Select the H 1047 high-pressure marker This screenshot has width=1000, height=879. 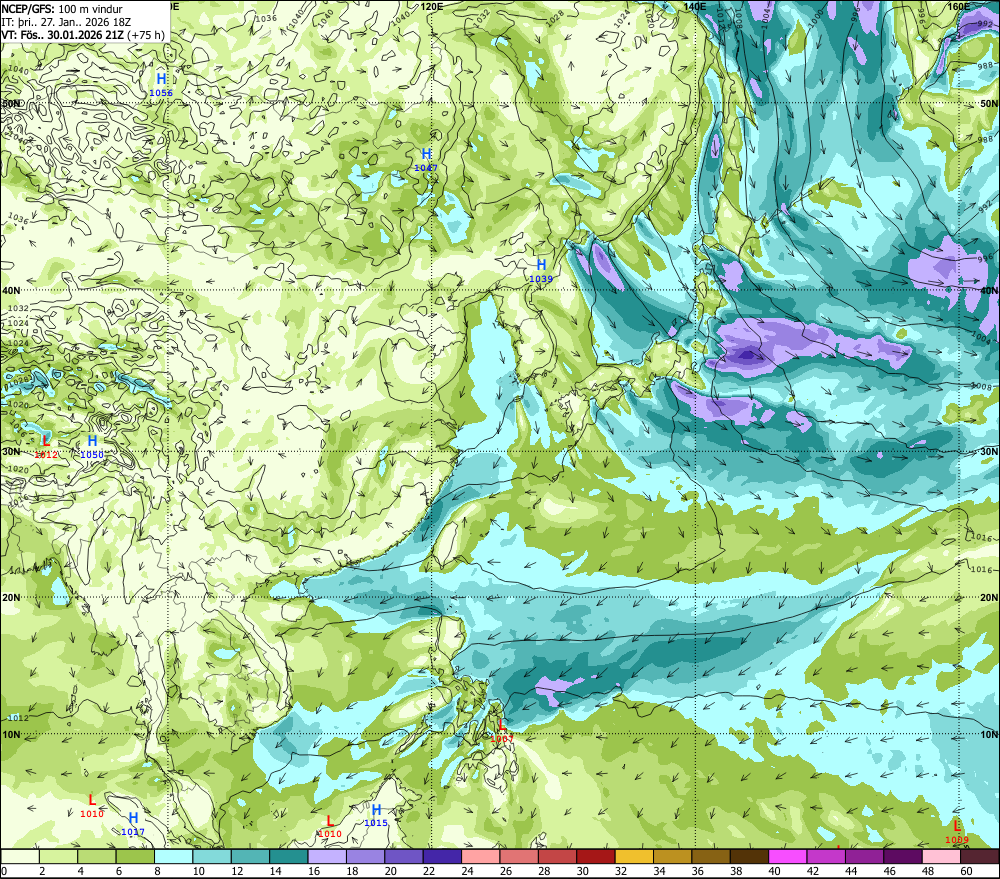(426, 159)
